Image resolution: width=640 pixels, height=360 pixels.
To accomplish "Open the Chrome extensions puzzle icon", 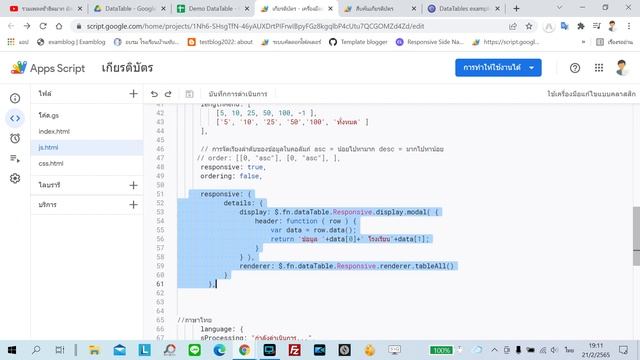I will coord(580,26).
